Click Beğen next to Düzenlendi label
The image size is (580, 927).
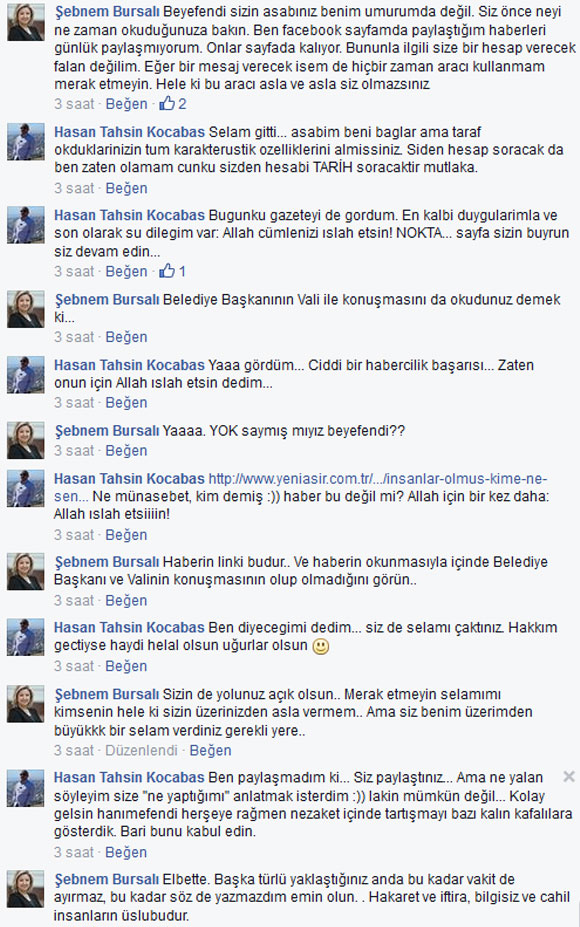[210, 750]
